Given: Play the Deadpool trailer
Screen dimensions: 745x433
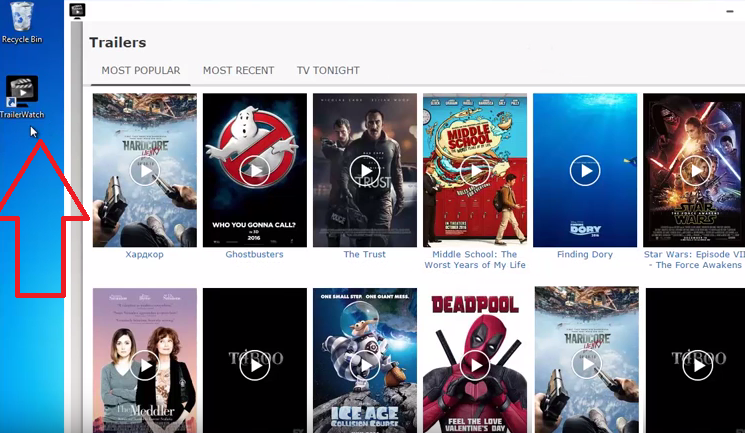Looking at the screenshot, I should [475, 365].
